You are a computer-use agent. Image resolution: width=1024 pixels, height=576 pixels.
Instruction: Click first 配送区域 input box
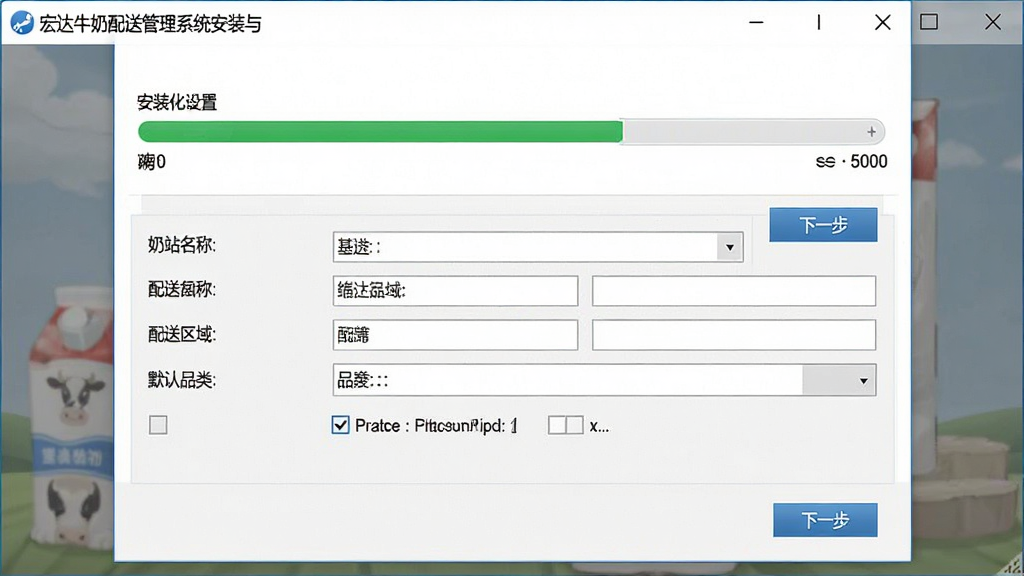tap(455, 335)
